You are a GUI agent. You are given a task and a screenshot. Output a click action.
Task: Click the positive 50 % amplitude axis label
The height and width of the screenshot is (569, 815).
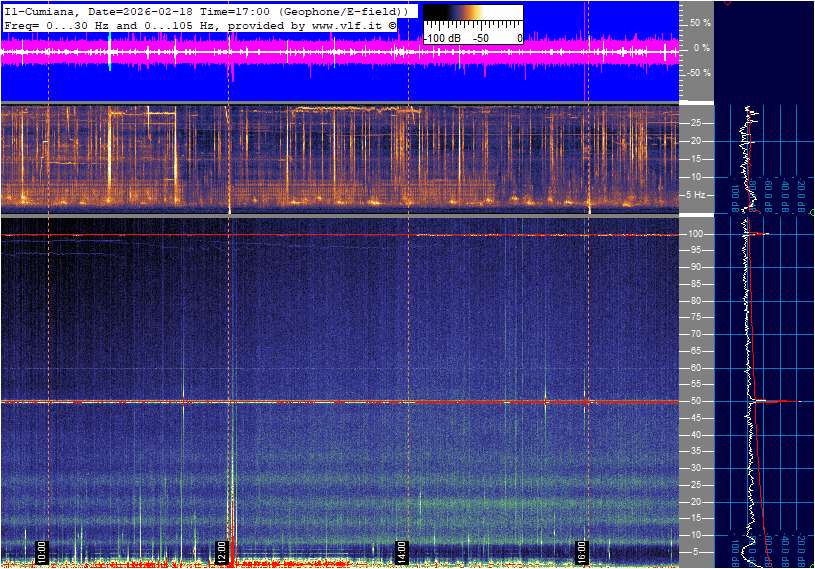click(x=699, y=22)
